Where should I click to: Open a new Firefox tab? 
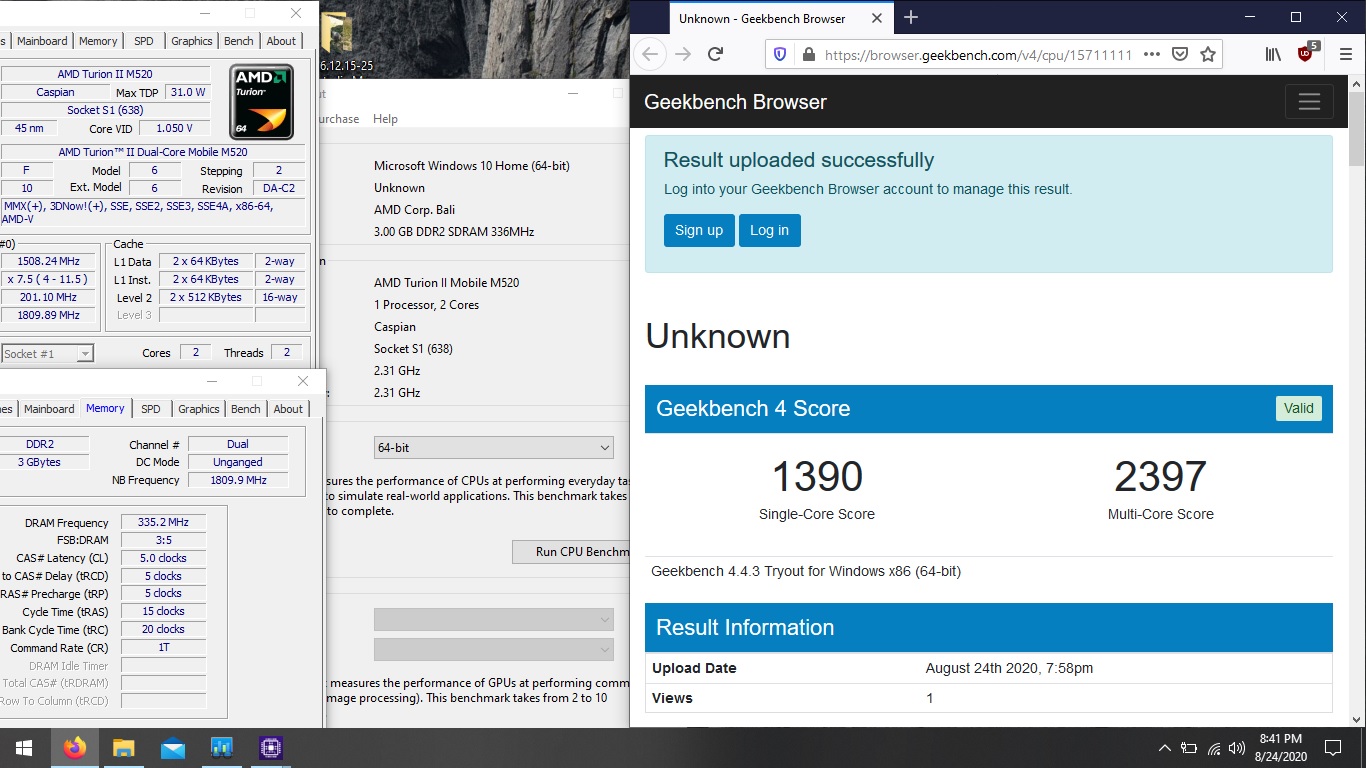tap(911, 18)
